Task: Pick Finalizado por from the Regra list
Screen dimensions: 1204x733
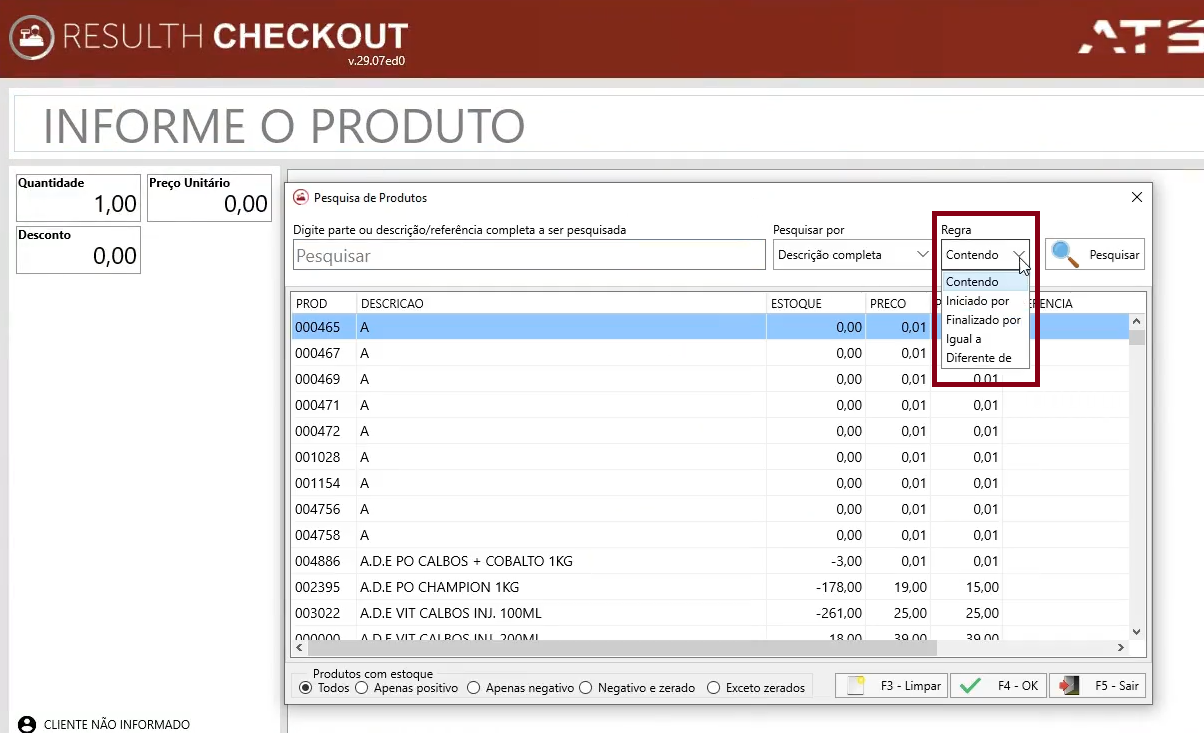Action: pos(986,320)
